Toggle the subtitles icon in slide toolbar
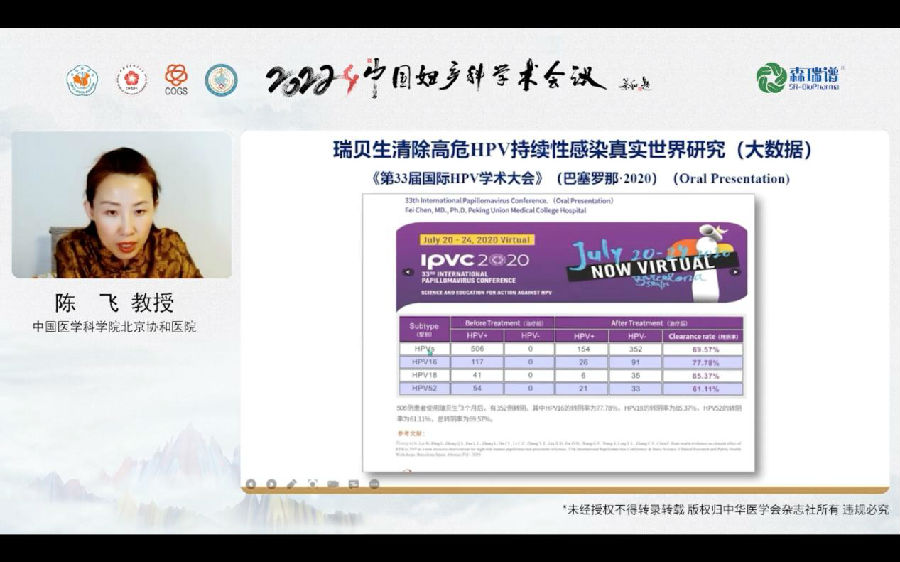900x562 pixels. pyautogui.click(x=353, y=484)
